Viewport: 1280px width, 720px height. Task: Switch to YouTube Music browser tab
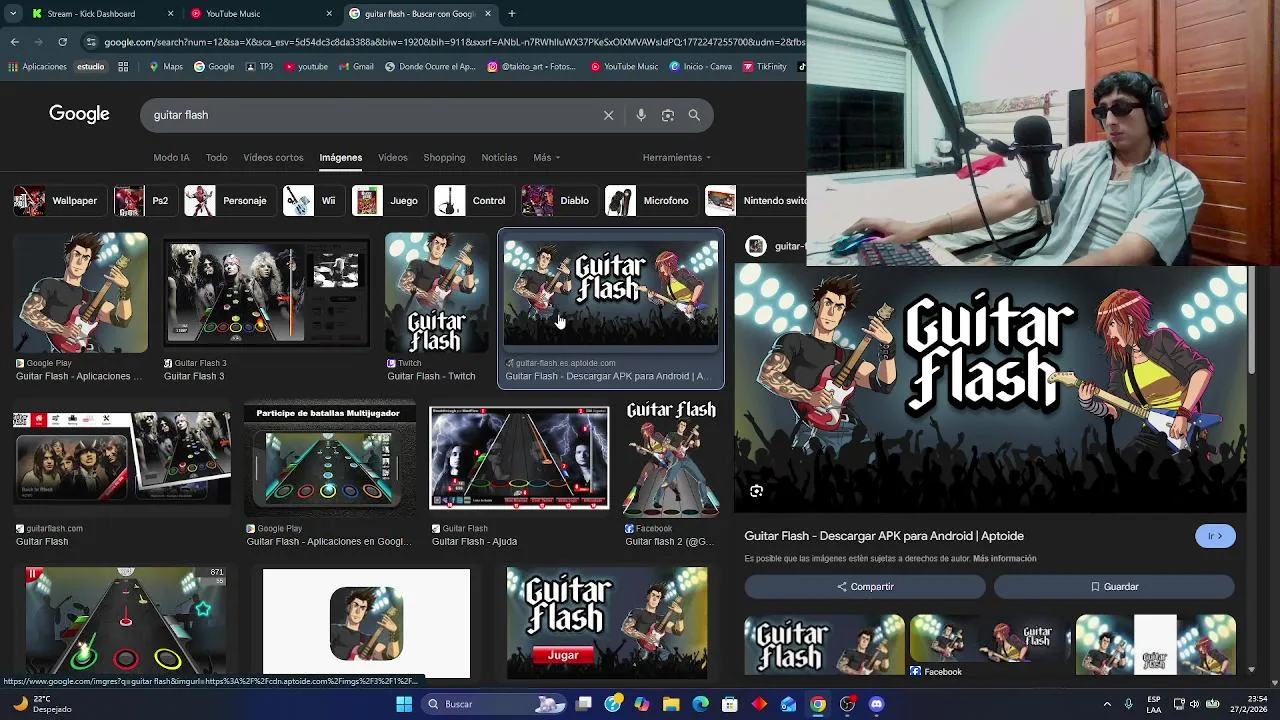(x=262, y=14)
